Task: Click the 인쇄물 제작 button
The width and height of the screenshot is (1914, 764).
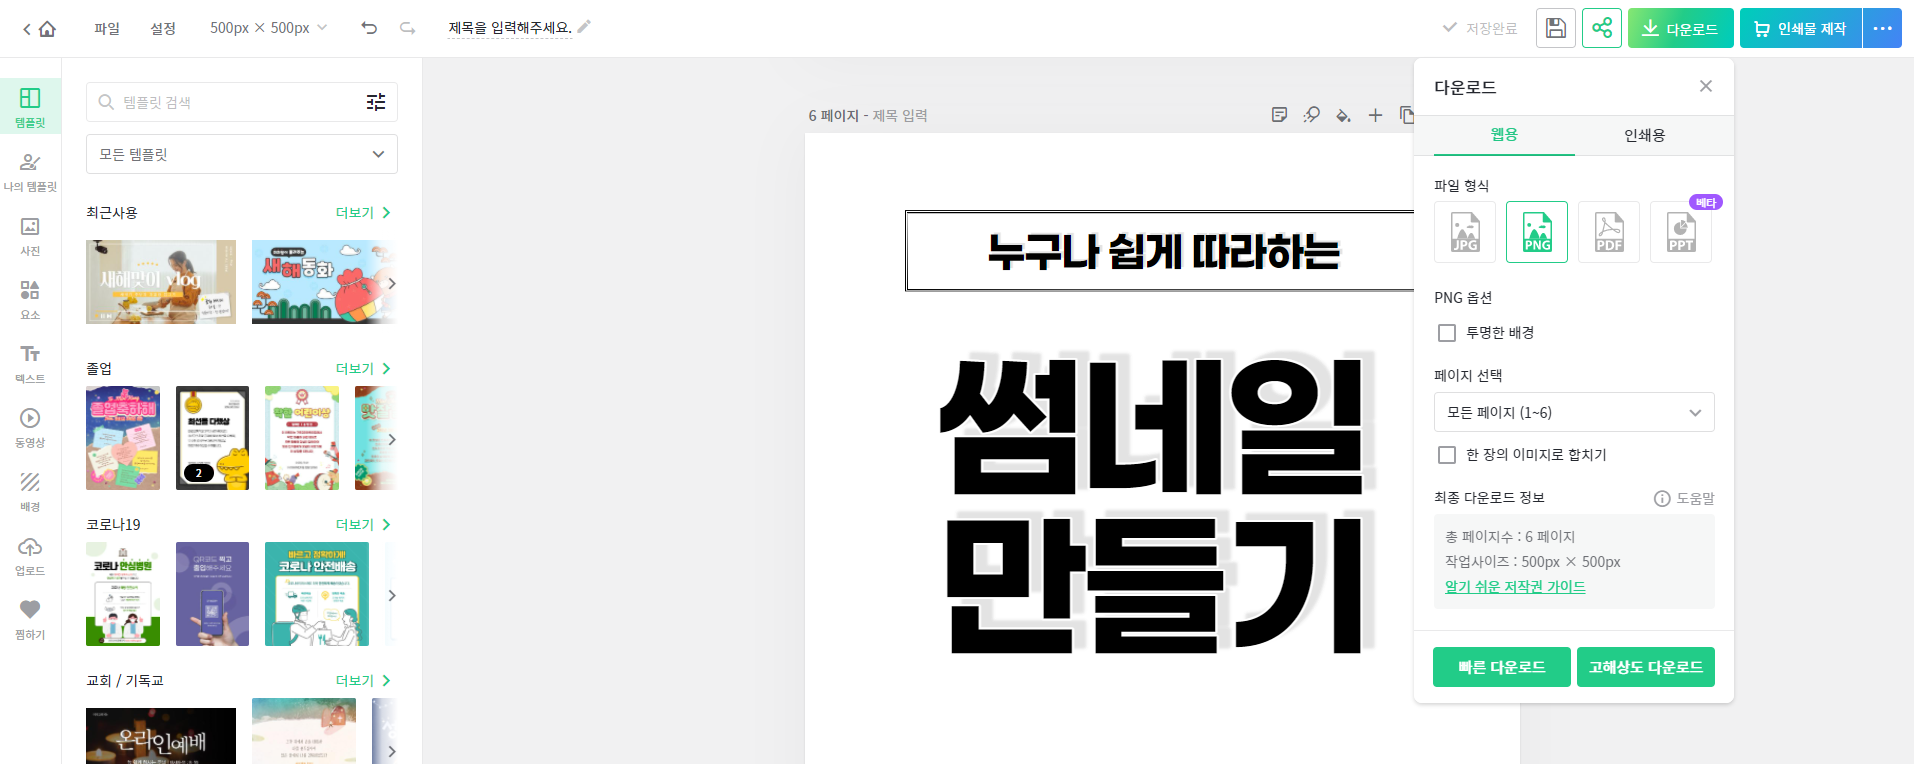Action: point(1800,28)
